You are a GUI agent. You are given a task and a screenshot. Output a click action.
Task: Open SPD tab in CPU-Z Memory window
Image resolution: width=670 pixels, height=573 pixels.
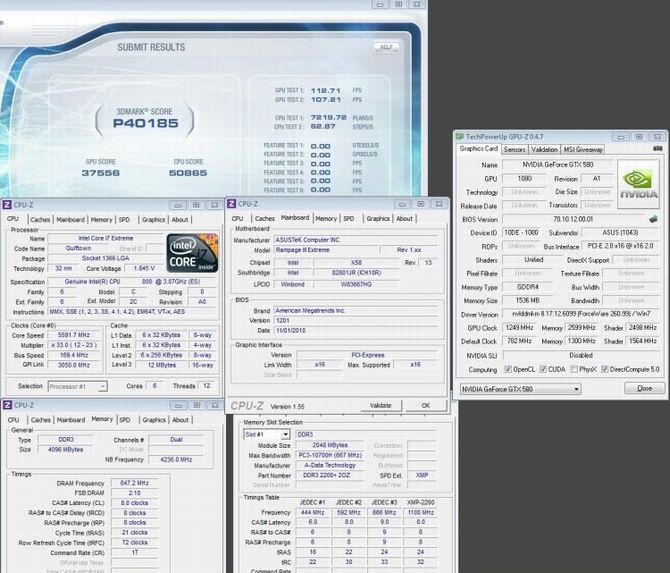[125, 420]
